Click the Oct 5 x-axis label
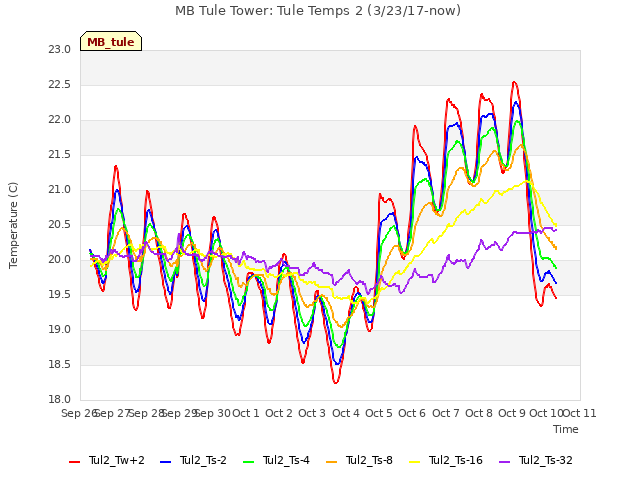 point(379,413)
